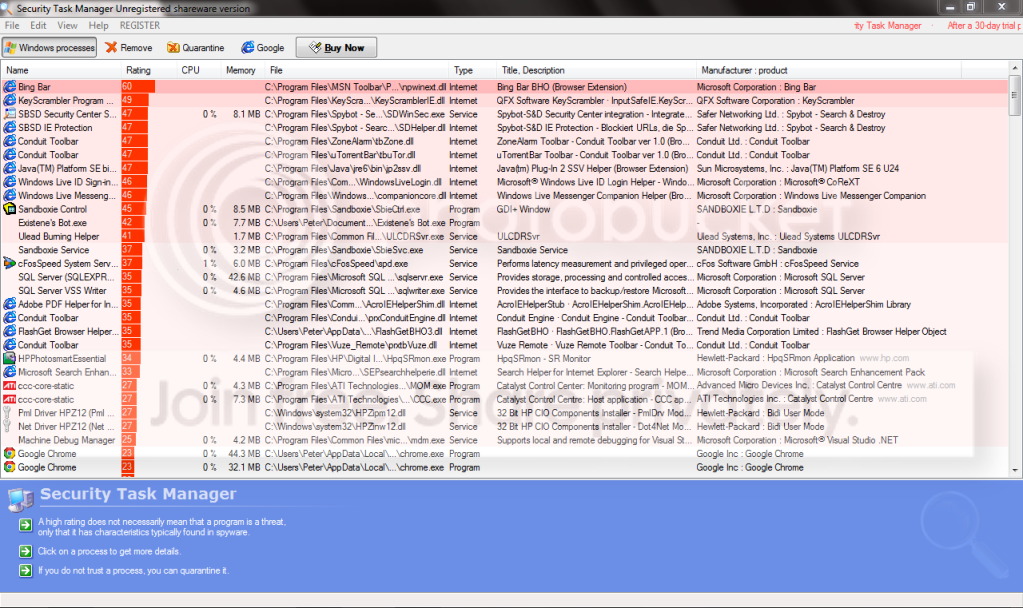1023x608 pixels.
Task: Select the Machine Debug Manager row
Action: tap(505, 440)
